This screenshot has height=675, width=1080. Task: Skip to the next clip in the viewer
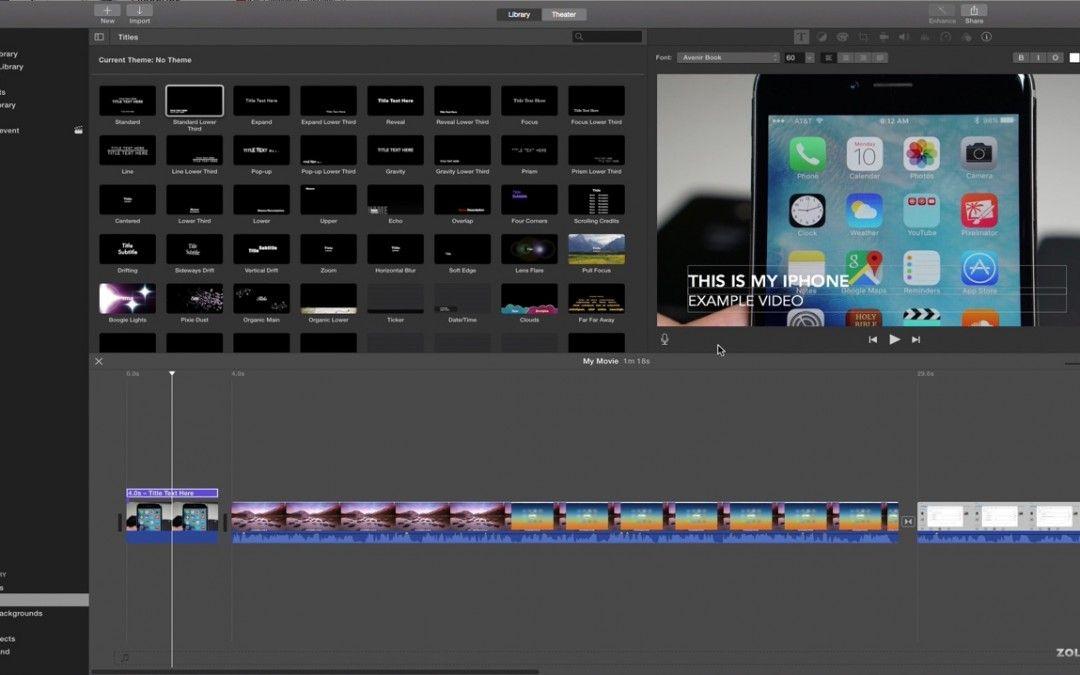(916, 340)
